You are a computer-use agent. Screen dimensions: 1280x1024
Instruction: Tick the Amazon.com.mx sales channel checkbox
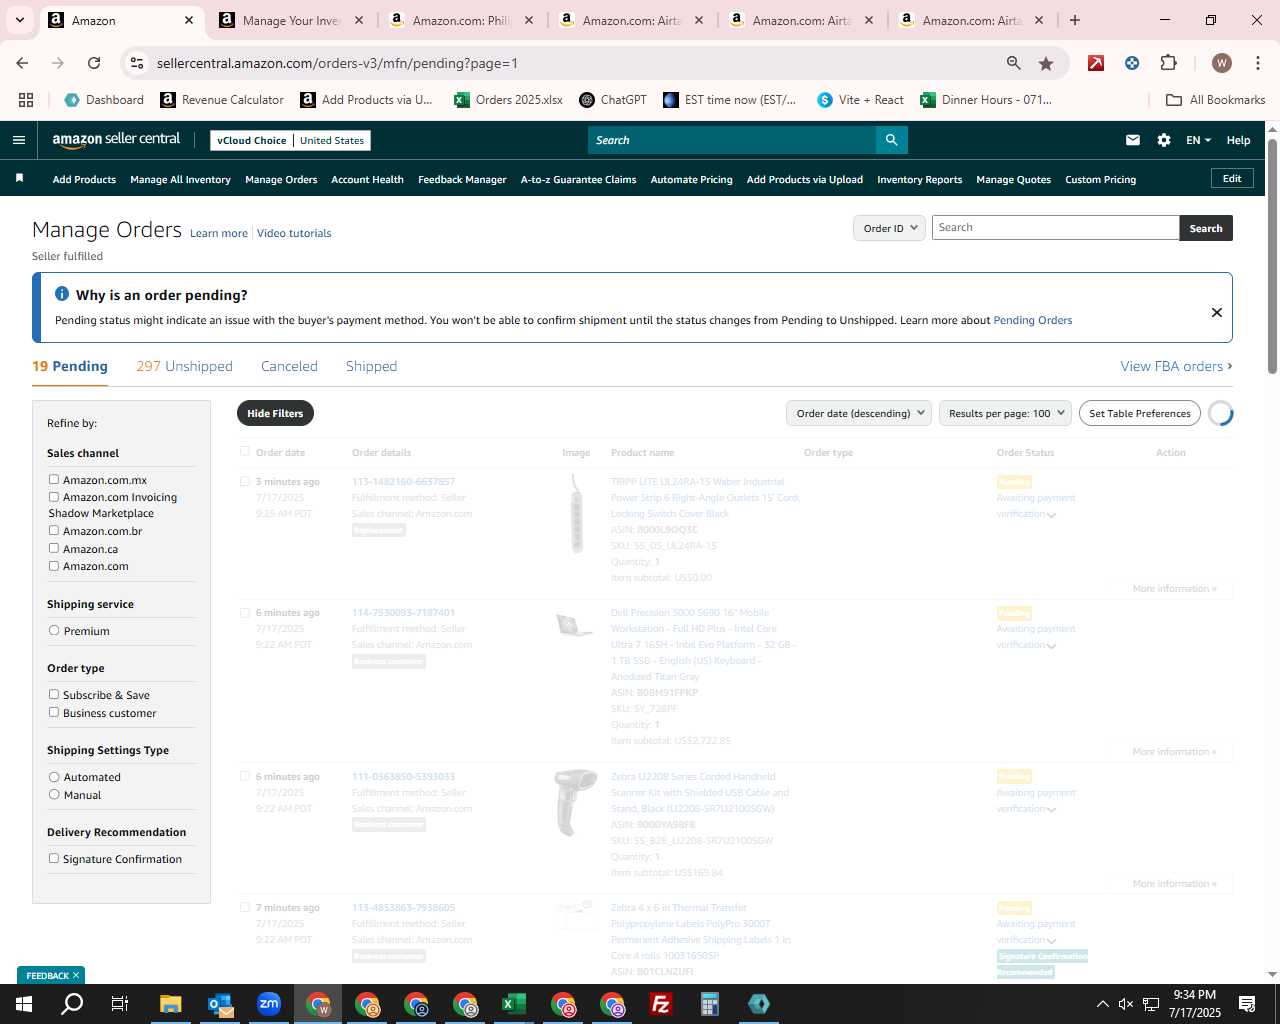(54, 480)
